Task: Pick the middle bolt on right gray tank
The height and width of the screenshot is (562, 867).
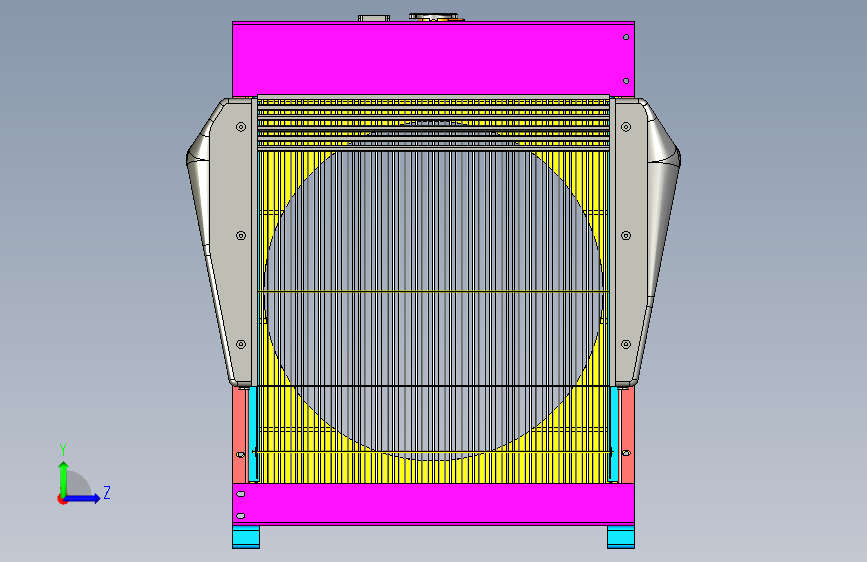Action: click(626, 236)
